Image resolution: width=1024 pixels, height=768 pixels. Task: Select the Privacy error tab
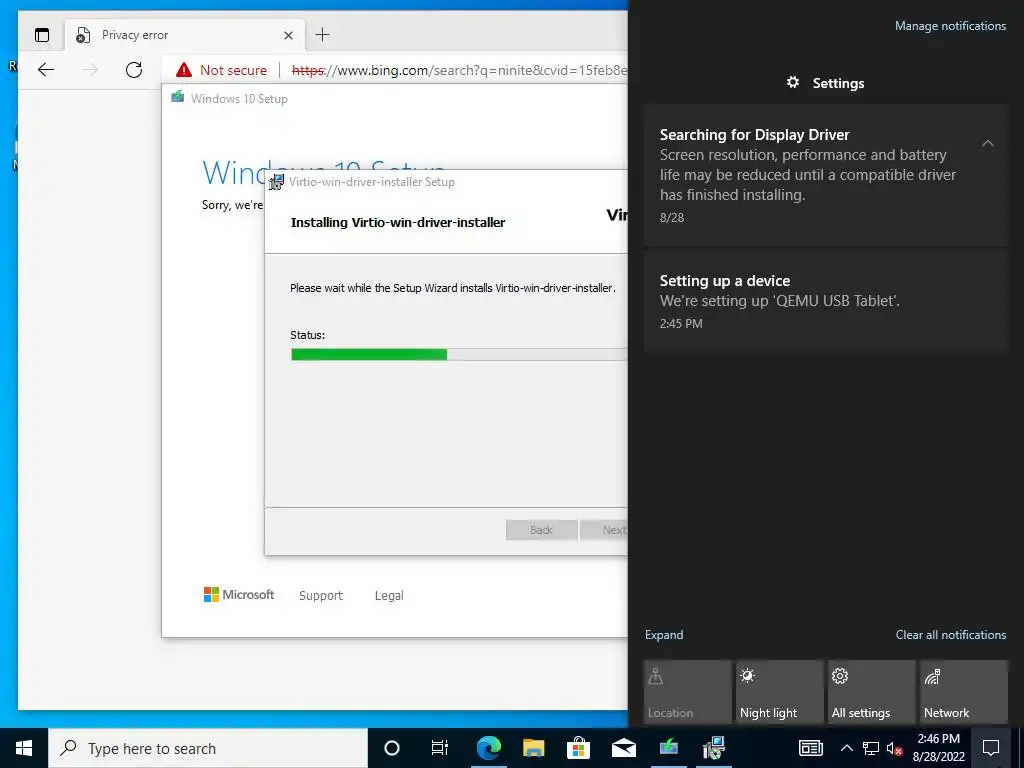[x=185, y=35]
